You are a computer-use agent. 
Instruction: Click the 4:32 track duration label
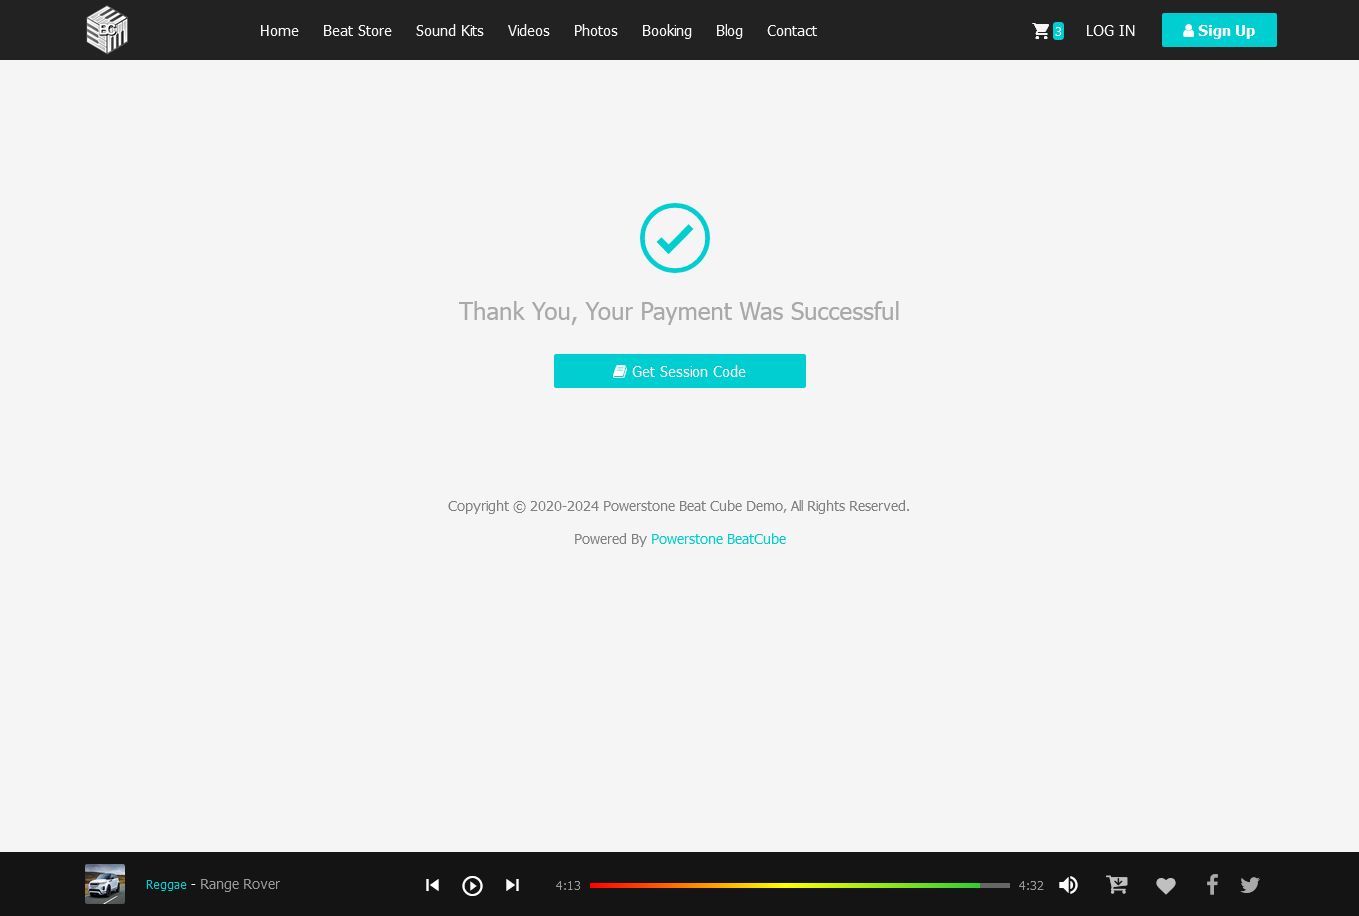tap(1031, 886)
